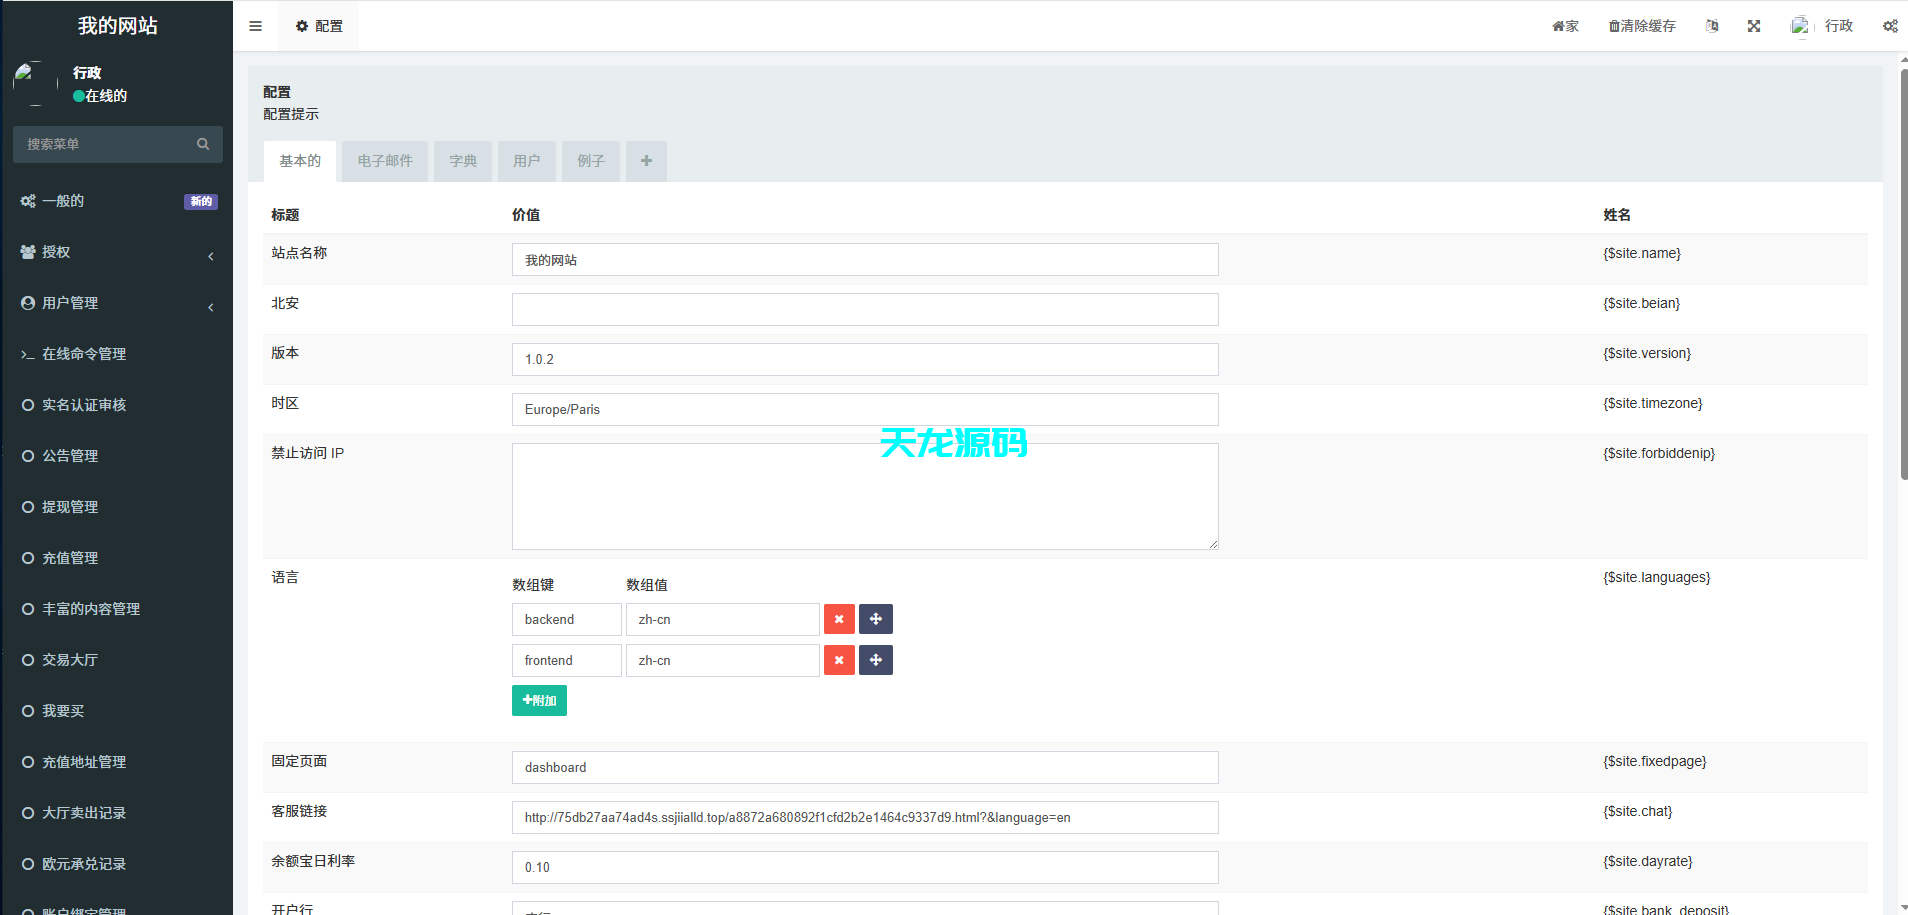Open the gears settings icon at top right
Viewport: 1908px width, 915px height.
click(x=1889, y=25)
